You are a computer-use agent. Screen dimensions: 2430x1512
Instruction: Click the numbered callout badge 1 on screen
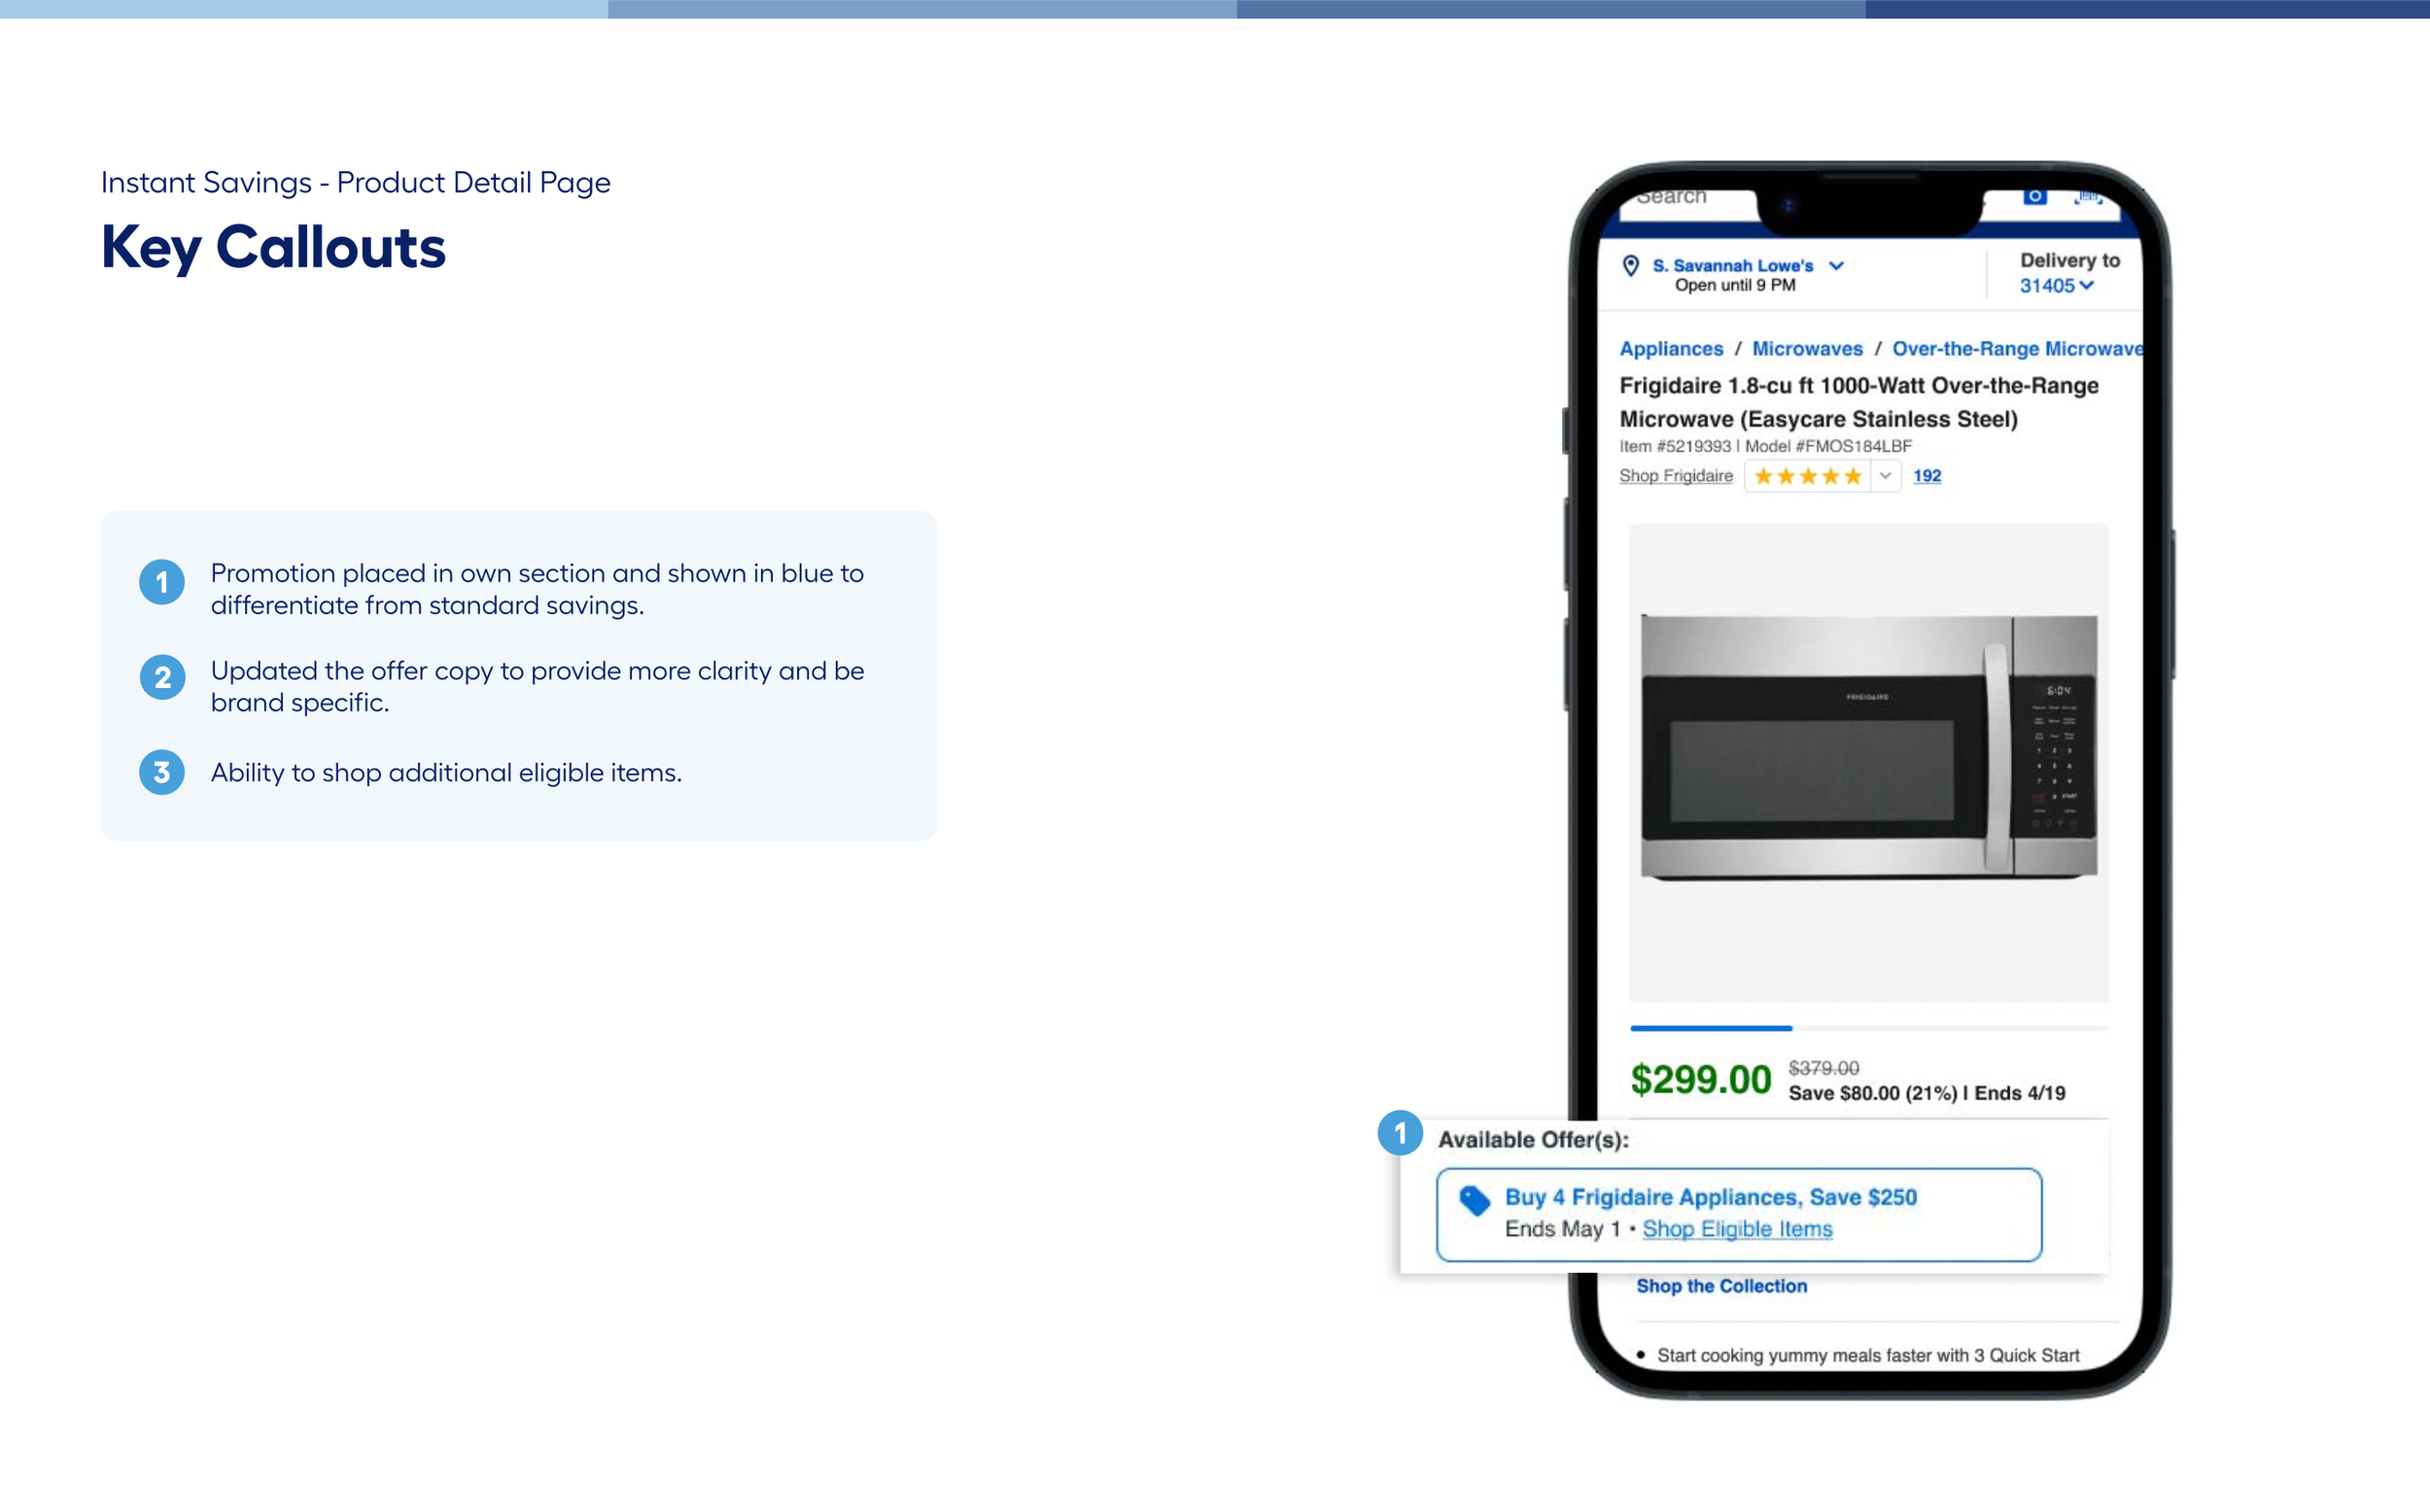click(1401, 1133)
